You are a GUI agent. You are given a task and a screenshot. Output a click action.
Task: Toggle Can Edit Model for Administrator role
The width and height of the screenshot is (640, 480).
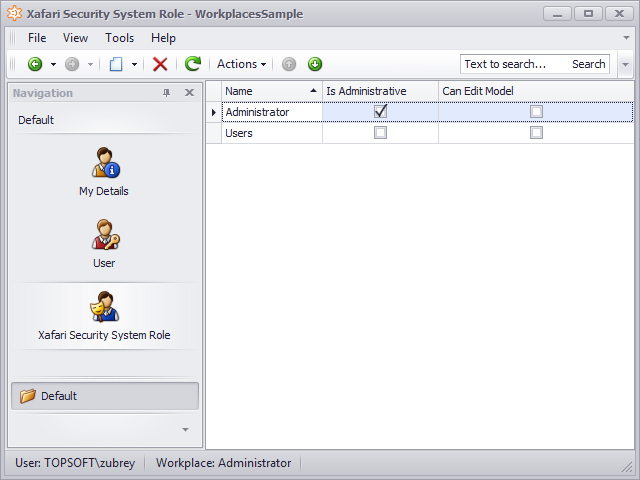pos(536,111)
